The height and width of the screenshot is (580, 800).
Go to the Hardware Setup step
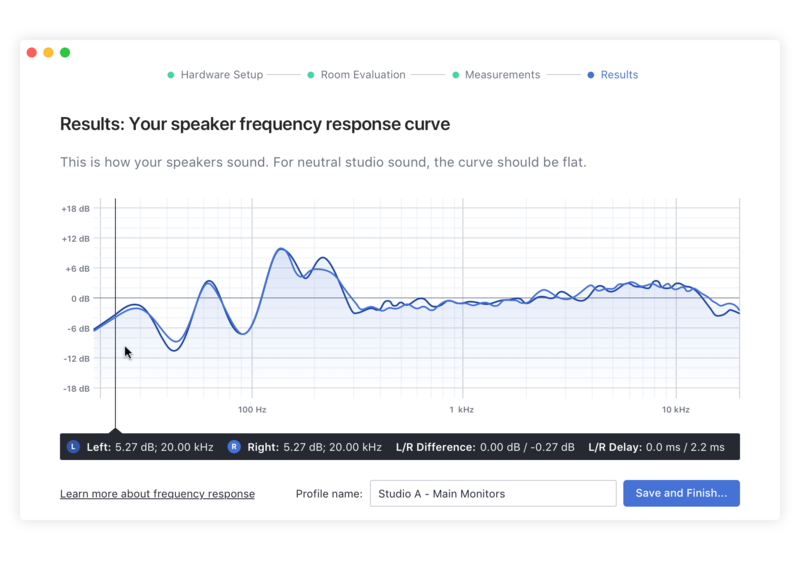221,75
